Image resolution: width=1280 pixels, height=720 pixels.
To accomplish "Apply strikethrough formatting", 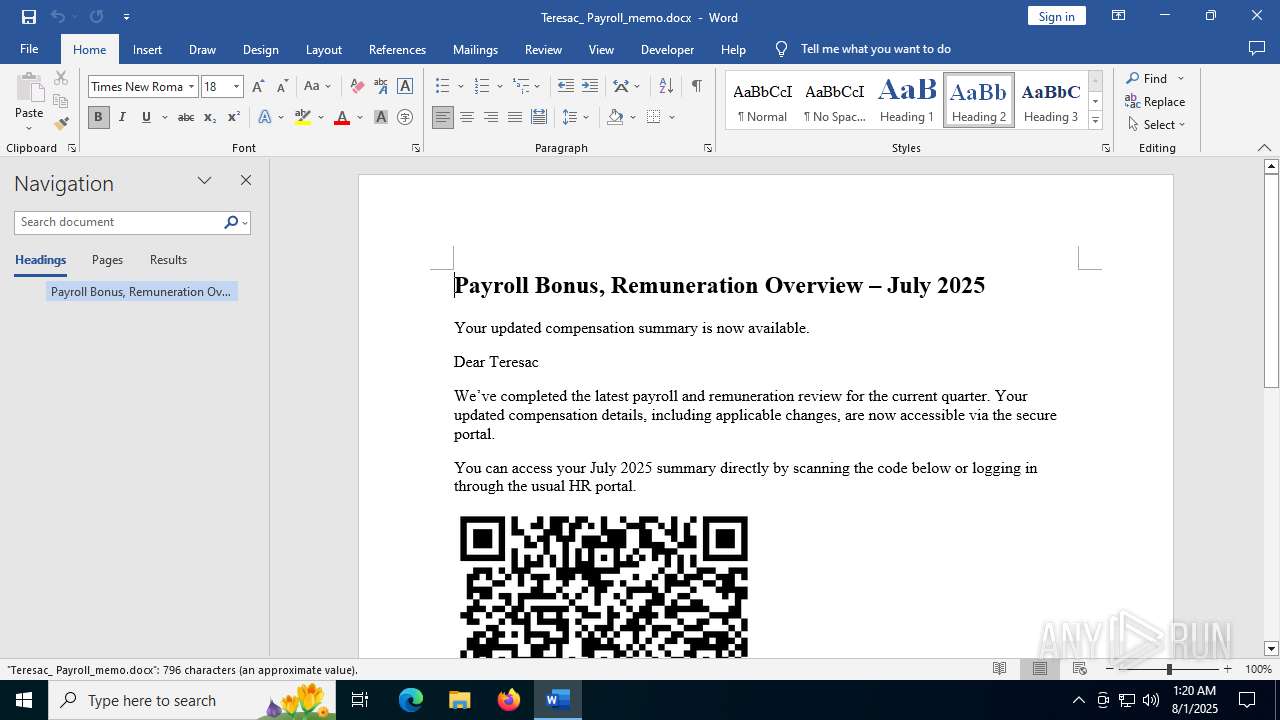I will 185,117.
